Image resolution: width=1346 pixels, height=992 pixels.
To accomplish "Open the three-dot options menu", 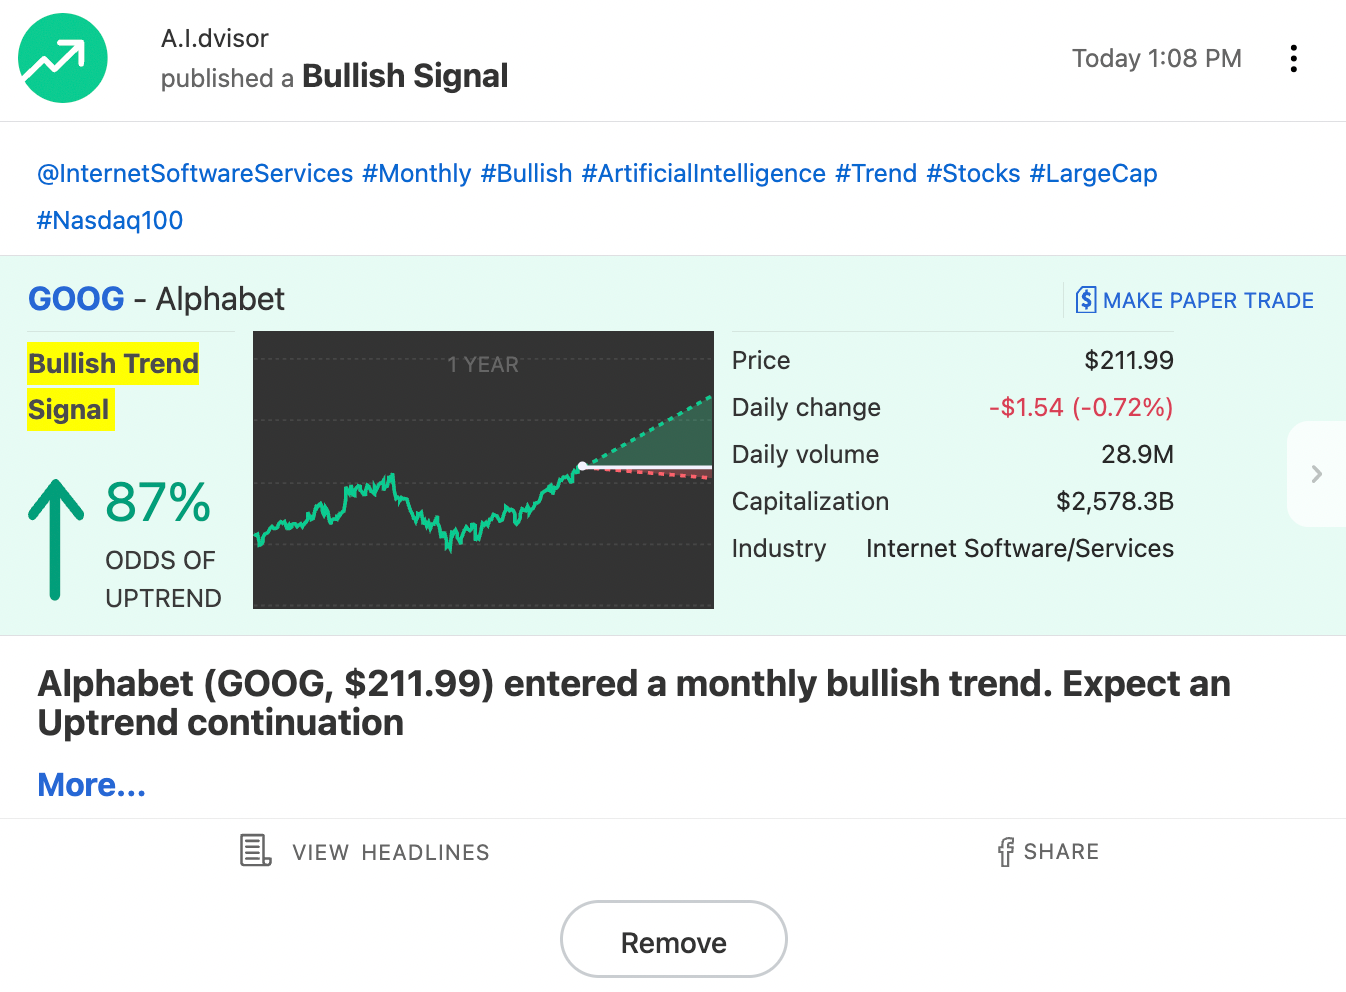I will (1294, 58).
